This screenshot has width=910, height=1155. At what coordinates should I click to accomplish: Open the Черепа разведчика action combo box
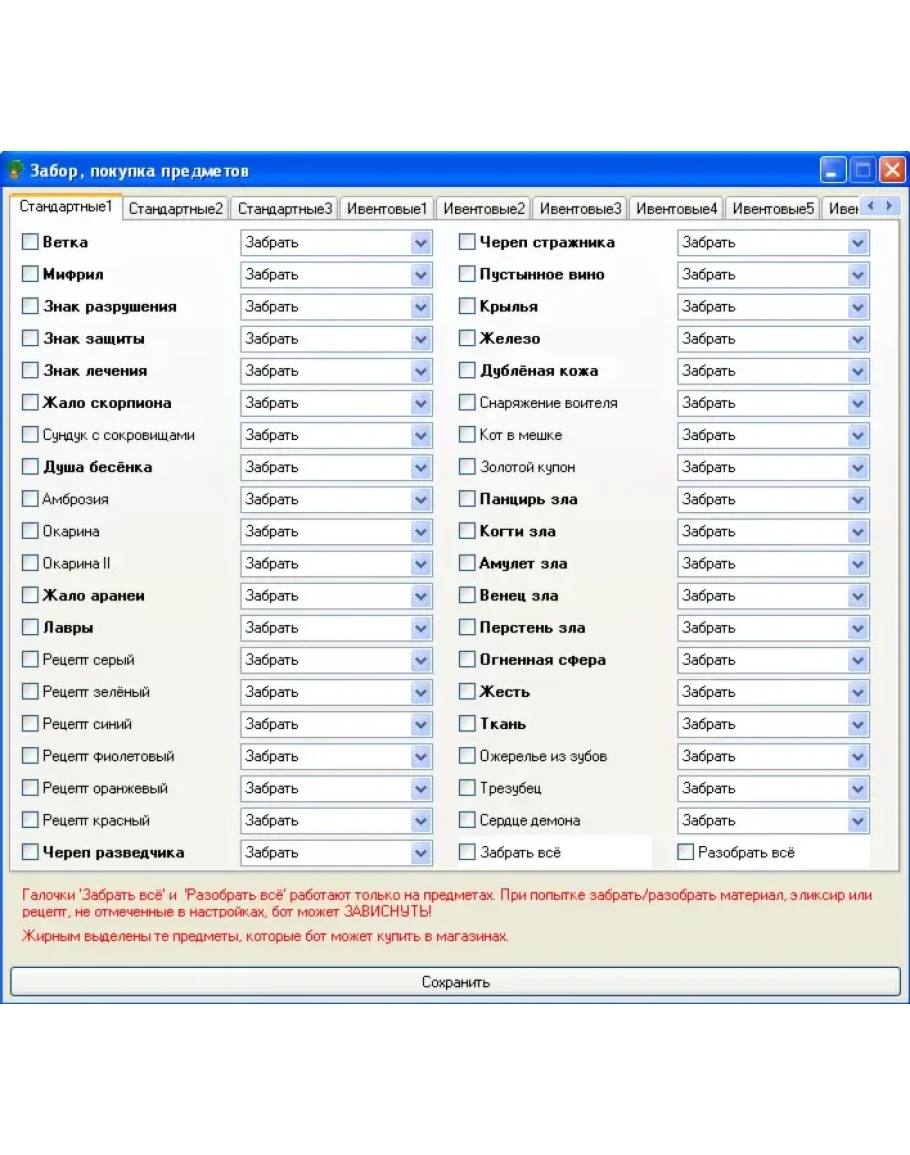(x=421, y=852)
